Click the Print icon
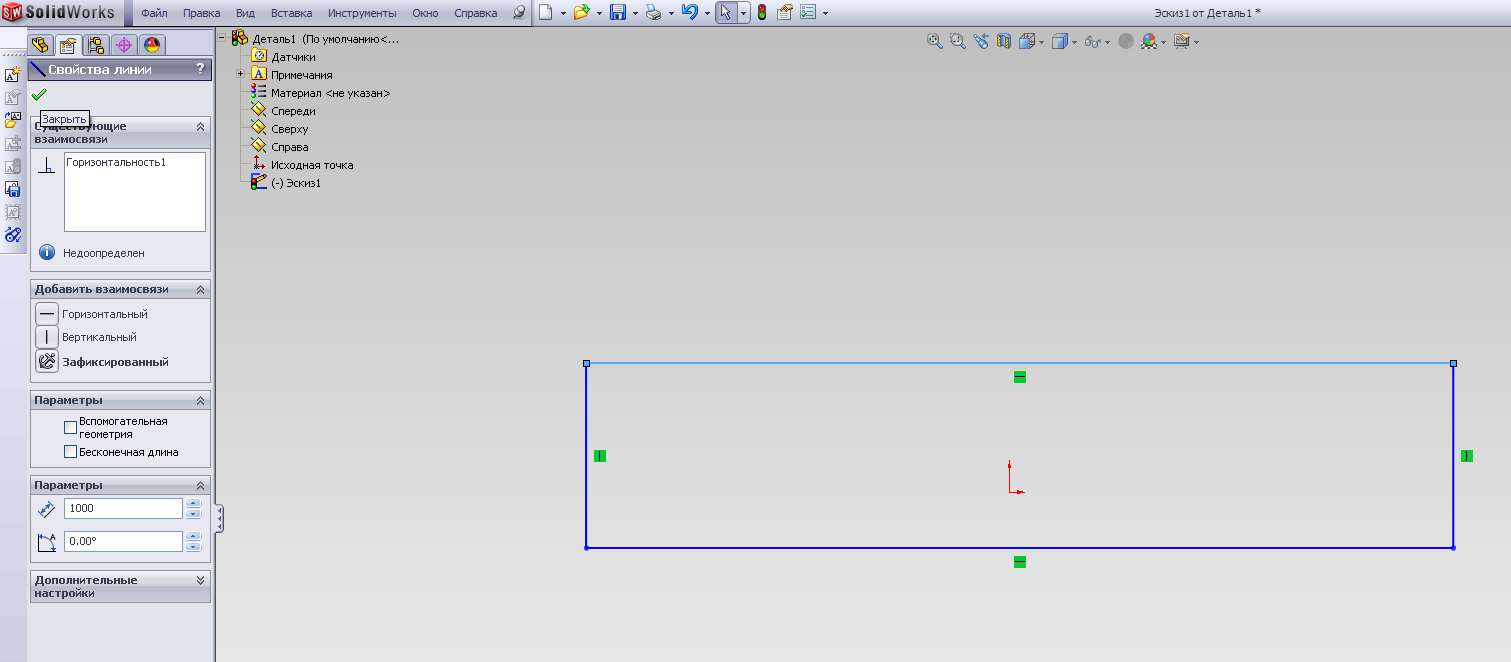Viewport: 1511px width, 662px height. [653, 13]
